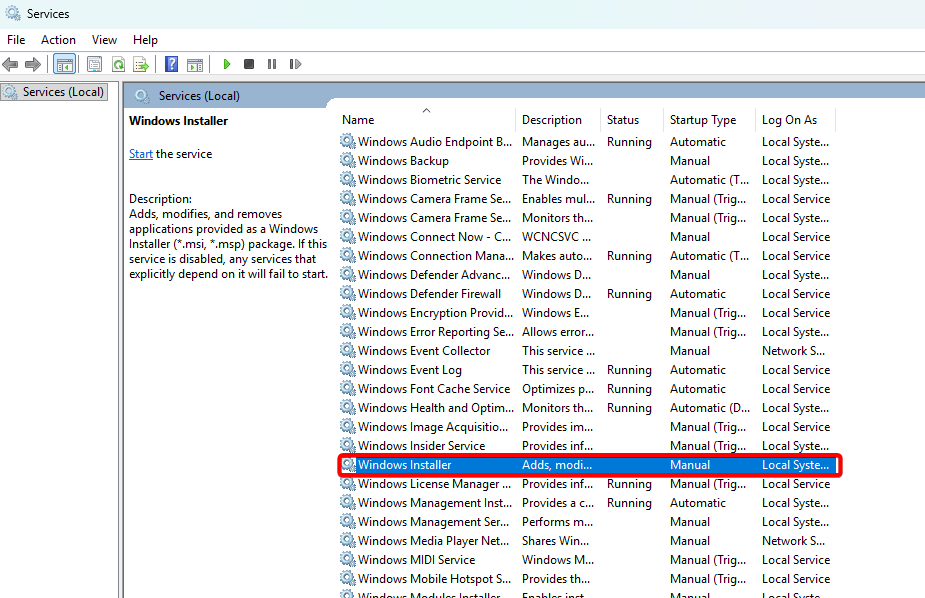Open Help via the question mark icon
The height and width of the screenshot is (598, 925).
point(171,64)
